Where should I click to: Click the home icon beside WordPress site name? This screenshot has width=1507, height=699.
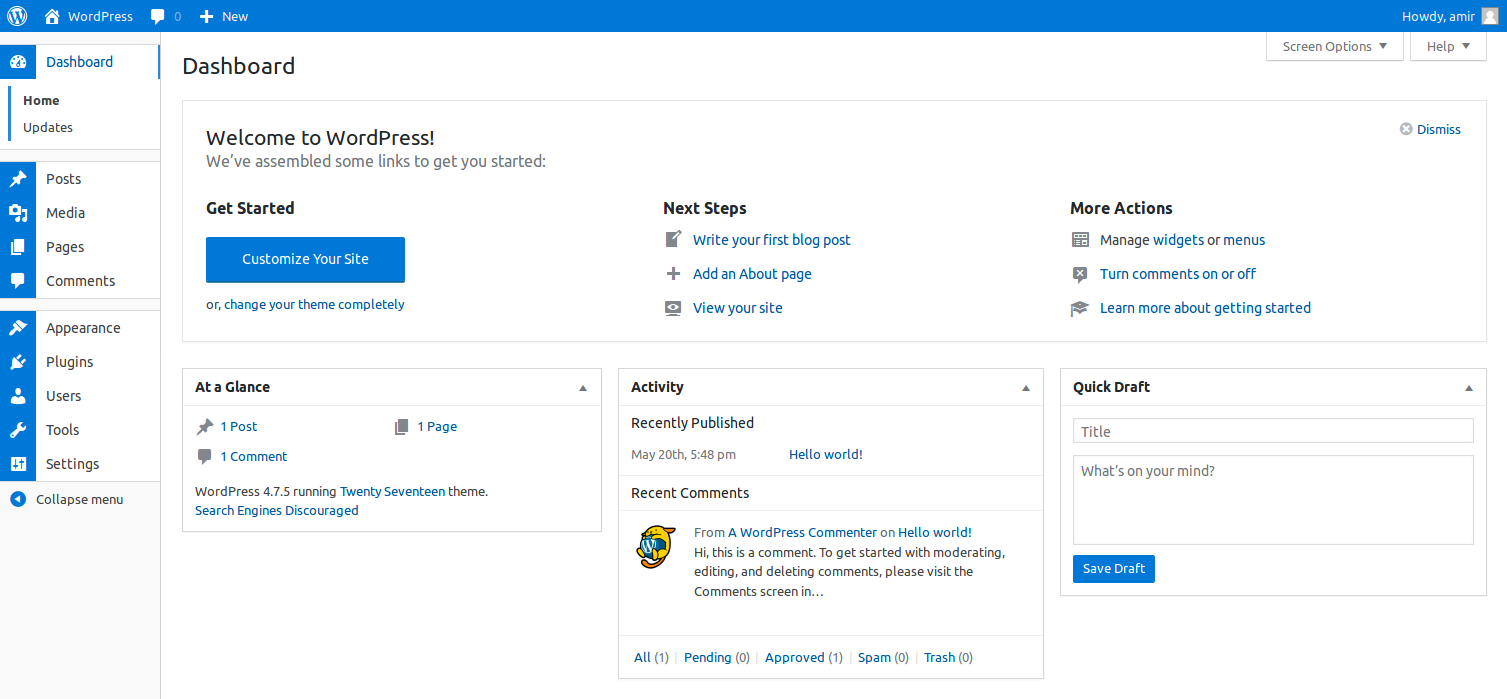[52, 16]
